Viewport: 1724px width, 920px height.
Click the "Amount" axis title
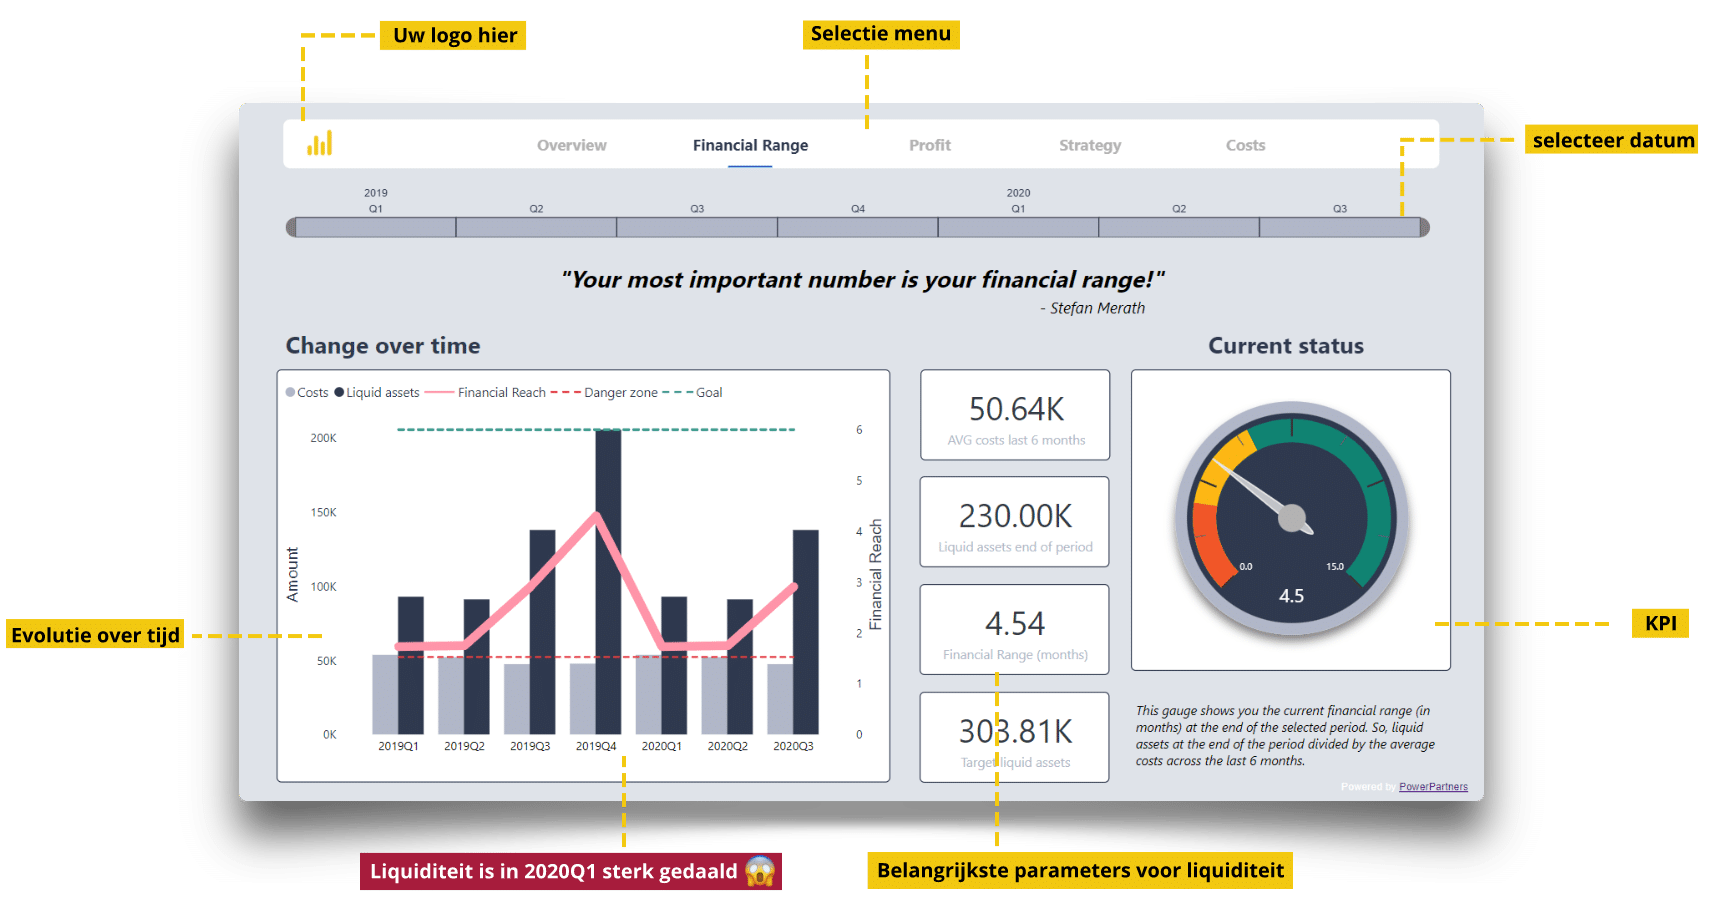click(292, 574)
